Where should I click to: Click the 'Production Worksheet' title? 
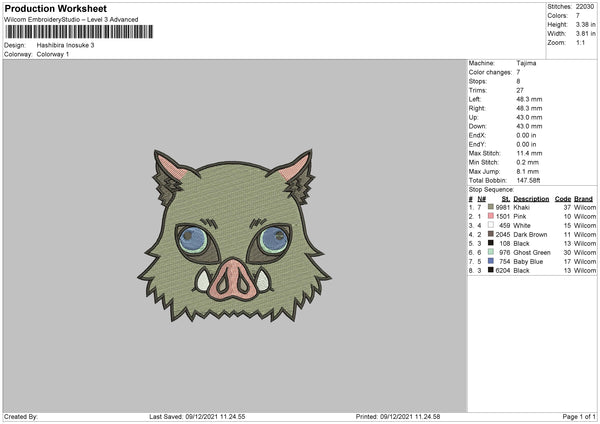coord(55,8)
